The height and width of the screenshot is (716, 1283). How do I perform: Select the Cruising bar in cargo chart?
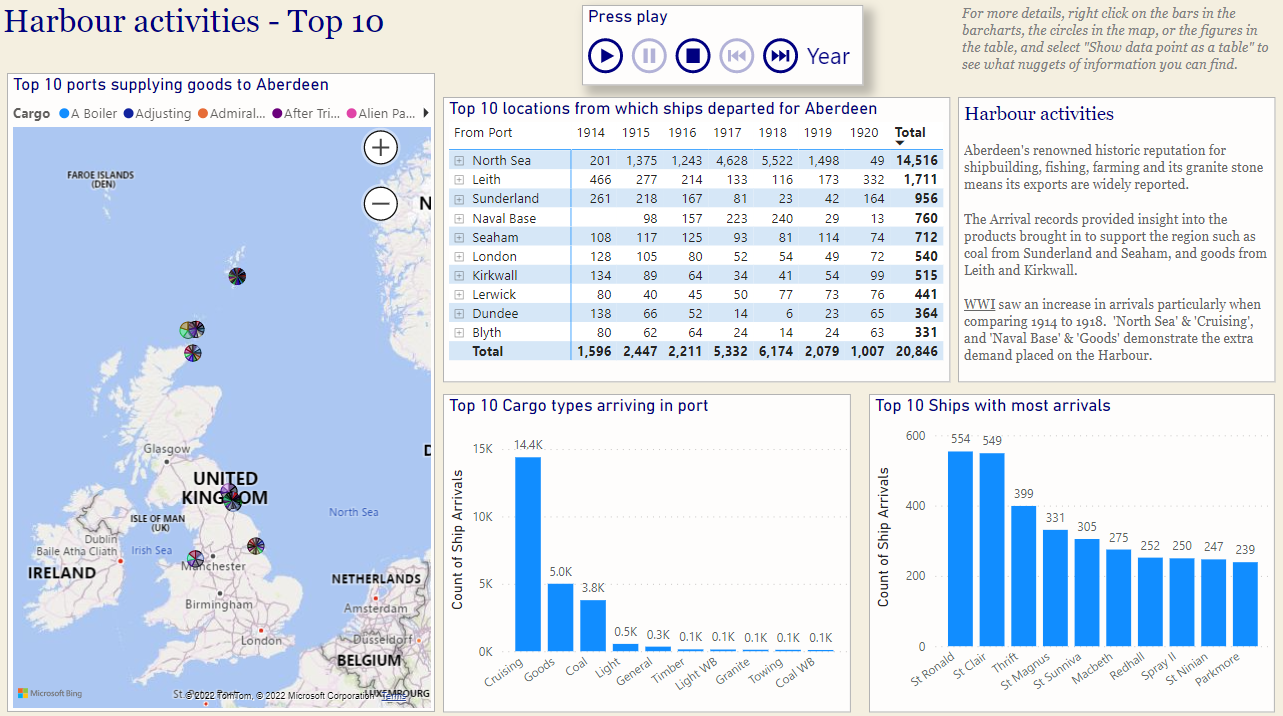(527, 553)
